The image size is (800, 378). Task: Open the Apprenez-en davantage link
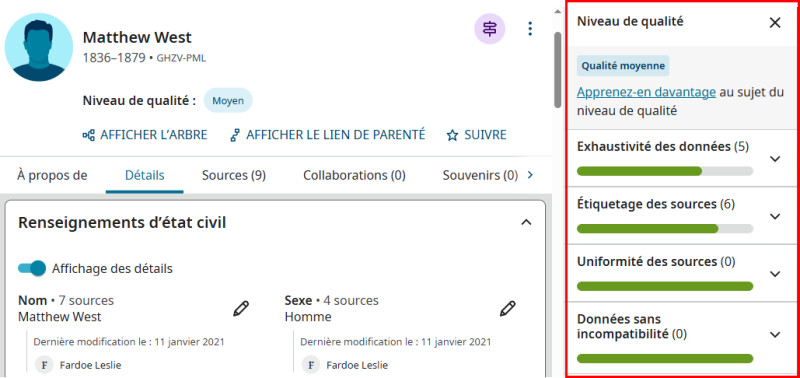(646, 92)
